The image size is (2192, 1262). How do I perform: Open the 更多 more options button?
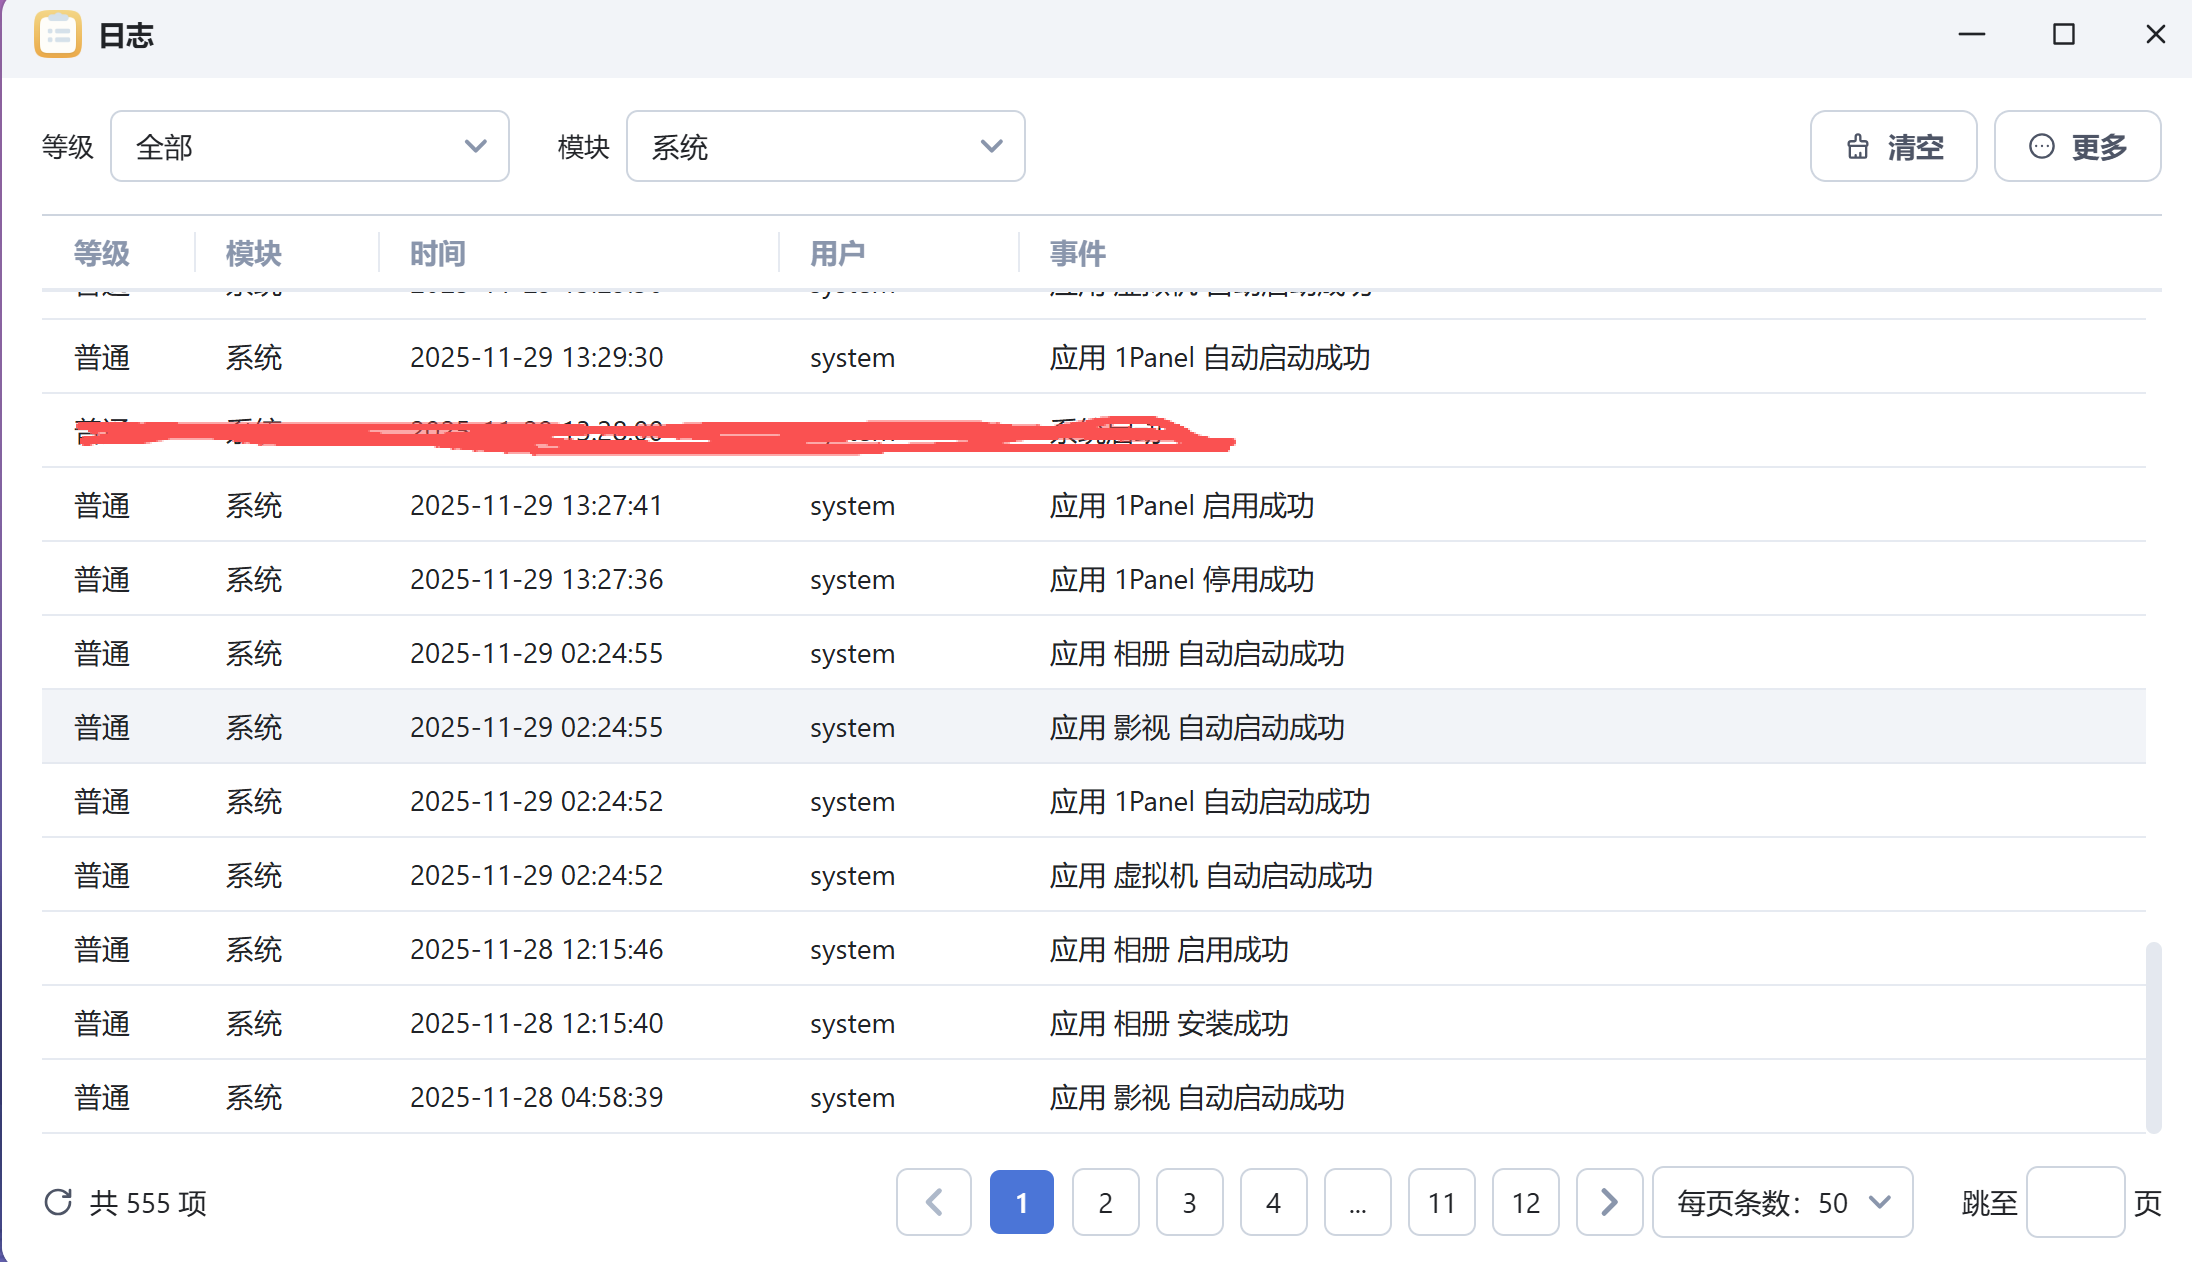pos(2077,147)
